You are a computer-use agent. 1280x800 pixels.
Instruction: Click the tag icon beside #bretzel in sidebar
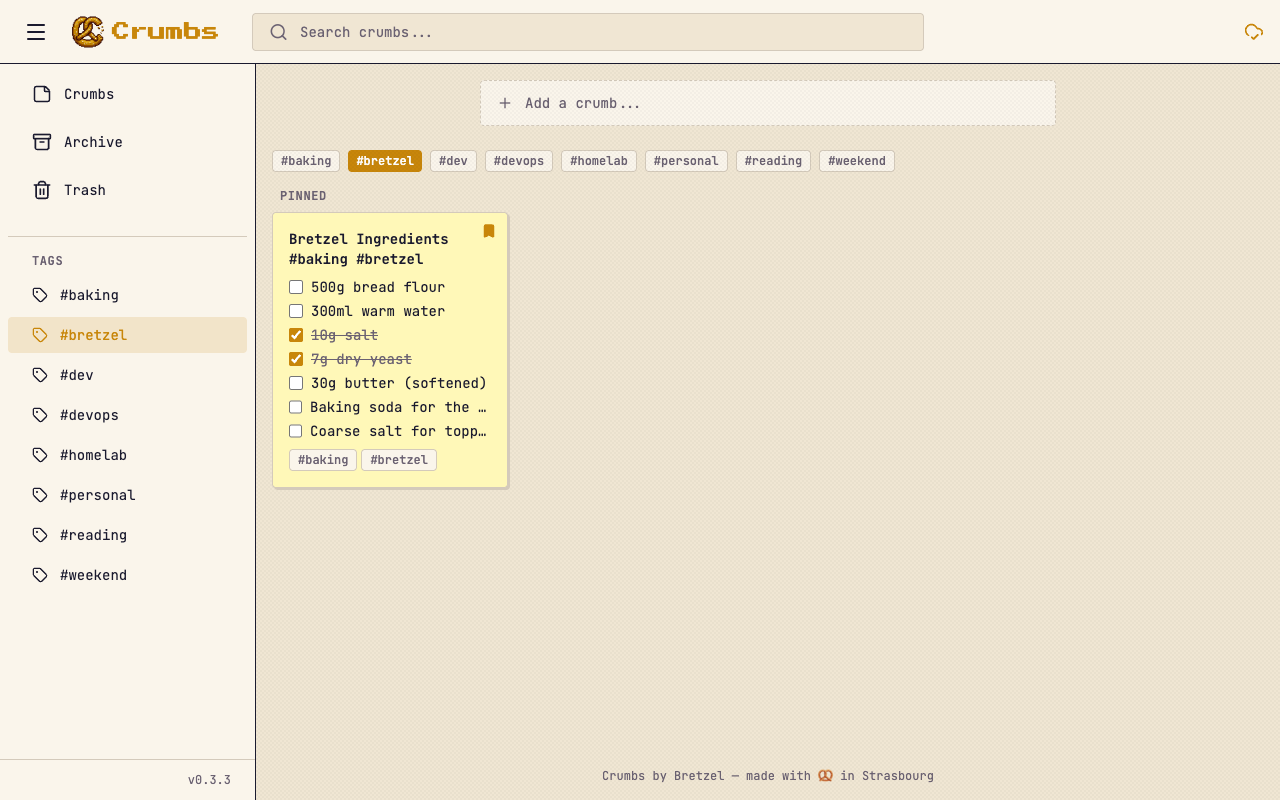pyautogui.click(x=40, y=335)
